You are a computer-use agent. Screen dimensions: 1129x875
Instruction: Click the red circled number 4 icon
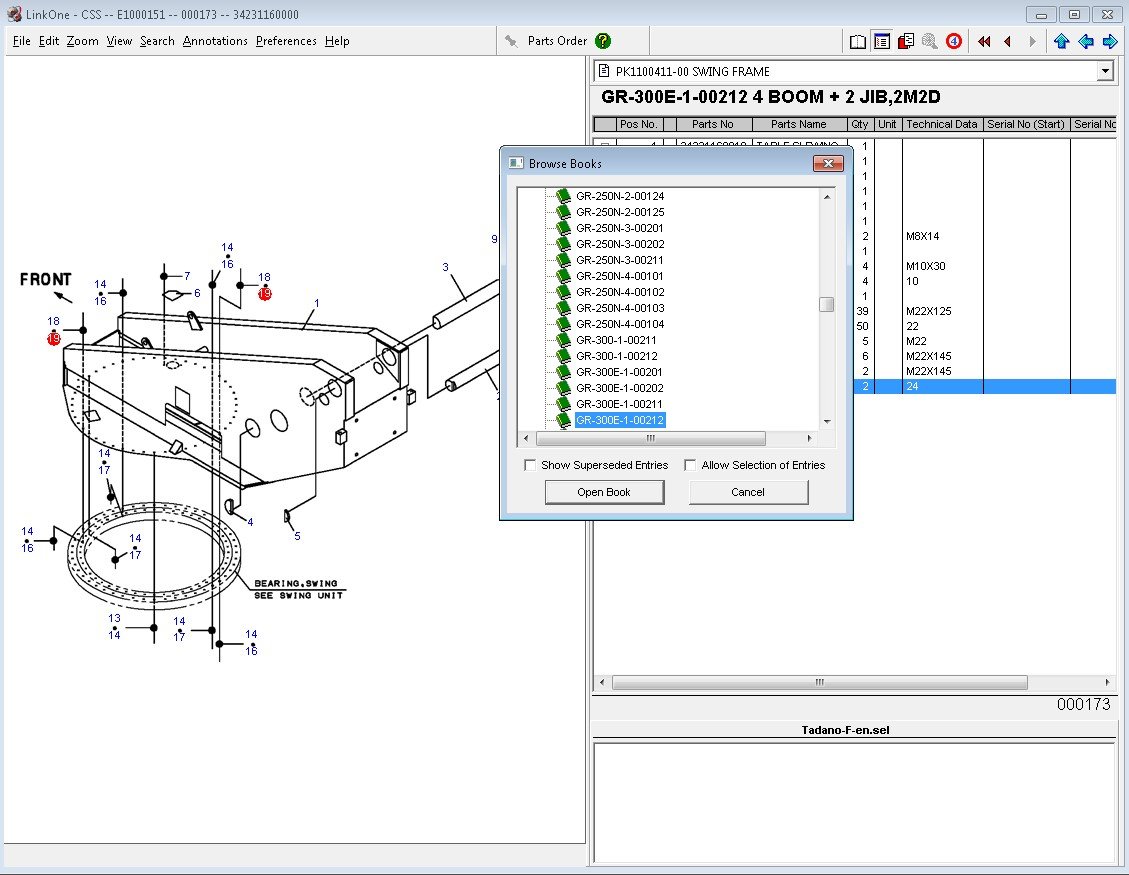(x=954, y=41)
